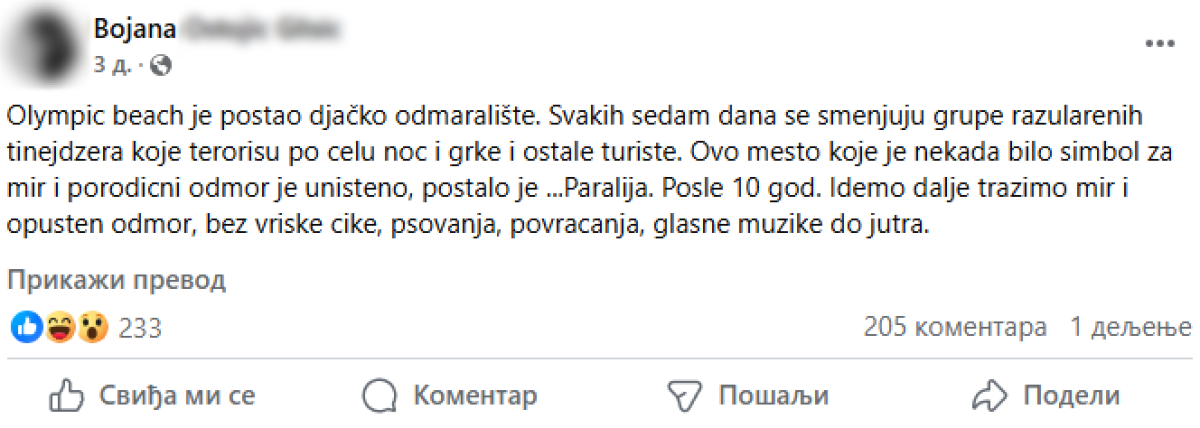The height and width of the screenshot is (428, 1200).
Task: Click the "3 д." post timestamp
Action: (x=113, y=66)
